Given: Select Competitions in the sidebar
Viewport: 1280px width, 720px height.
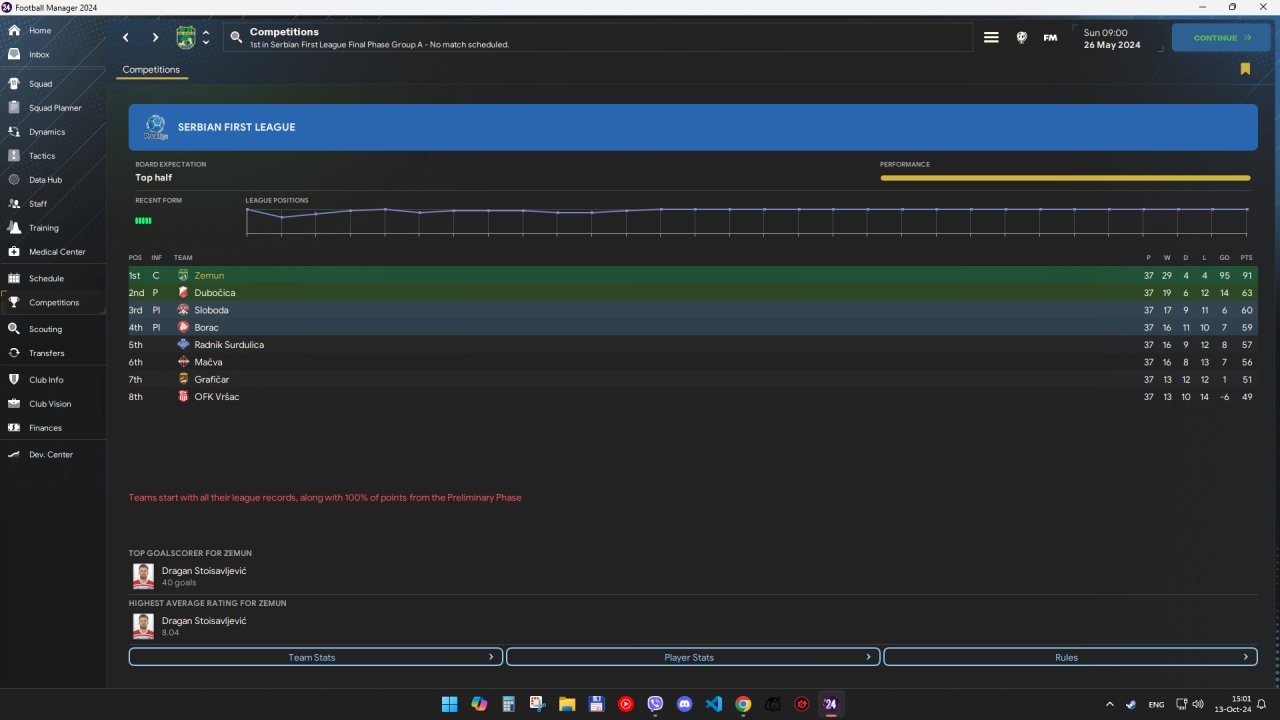Looking at the screenshot, I should click(54, 302).
